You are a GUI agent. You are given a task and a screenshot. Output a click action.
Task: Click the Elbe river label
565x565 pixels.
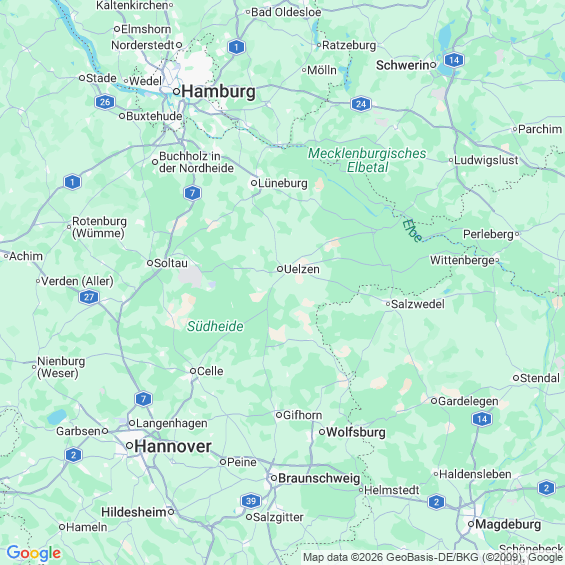pos(412,231)
